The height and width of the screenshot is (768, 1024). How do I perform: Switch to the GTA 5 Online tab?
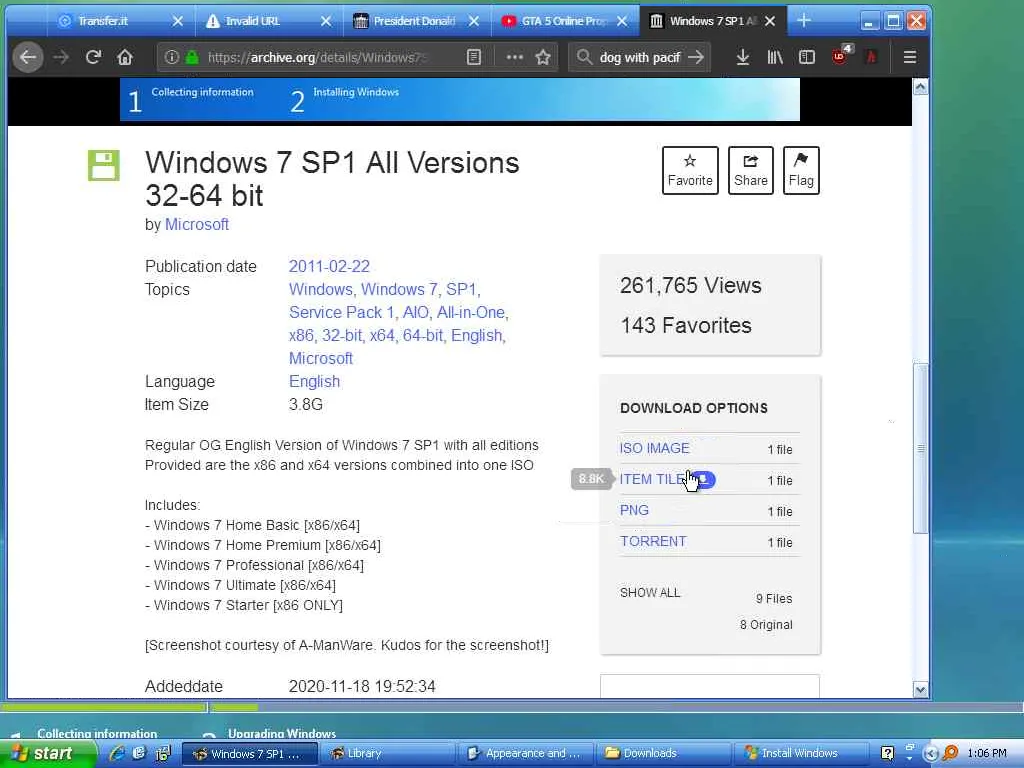tap(563, 22)
